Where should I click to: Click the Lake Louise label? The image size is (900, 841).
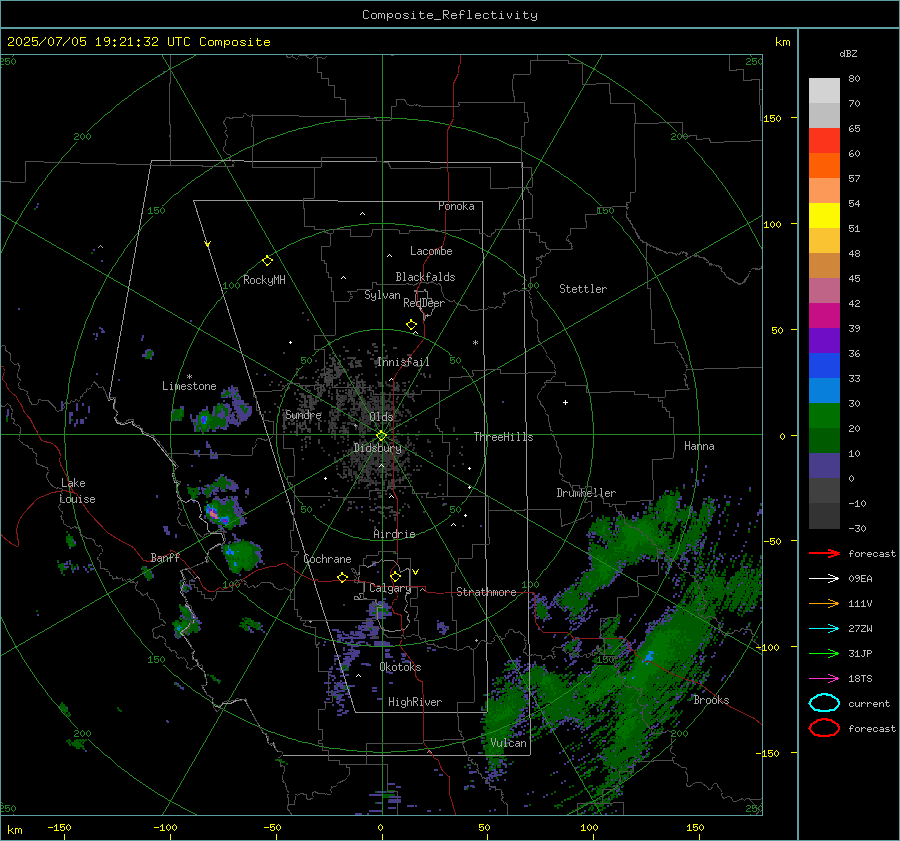tap(77, 491)
